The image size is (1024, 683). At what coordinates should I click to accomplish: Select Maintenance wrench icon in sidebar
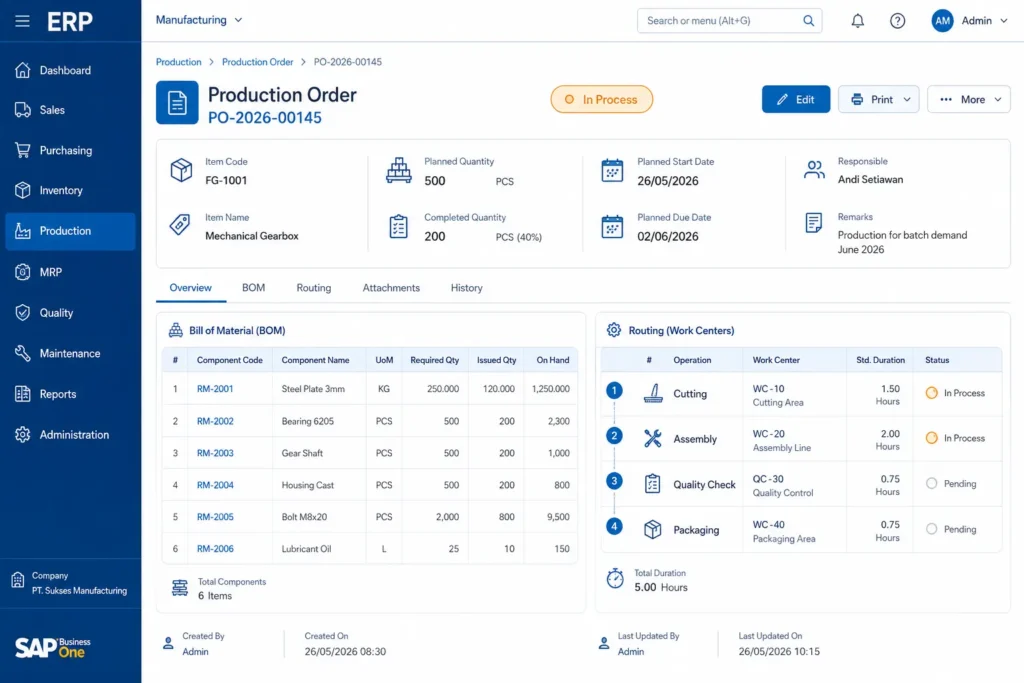tap(23, 353)
